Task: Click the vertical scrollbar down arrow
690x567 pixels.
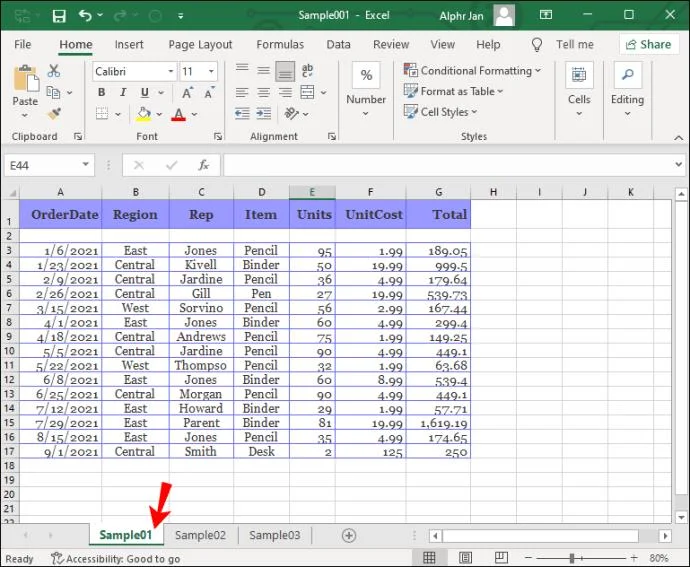Action: [681, 518]
